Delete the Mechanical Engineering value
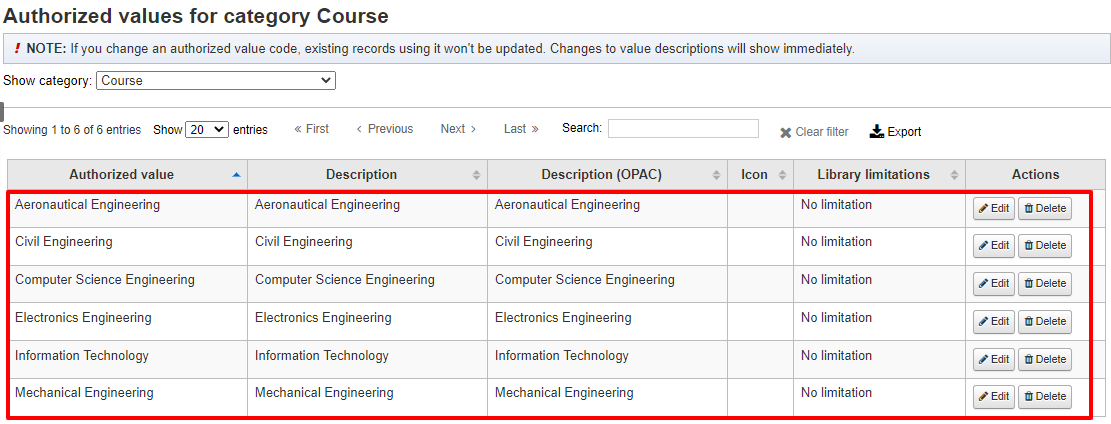Viewport: 1111px width, 424px height. (1044, 397)
